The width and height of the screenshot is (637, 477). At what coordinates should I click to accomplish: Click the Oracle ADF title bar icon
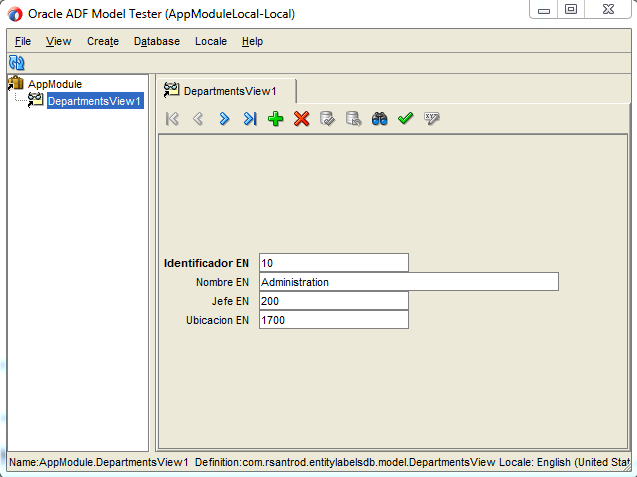[x=15, y=14]
